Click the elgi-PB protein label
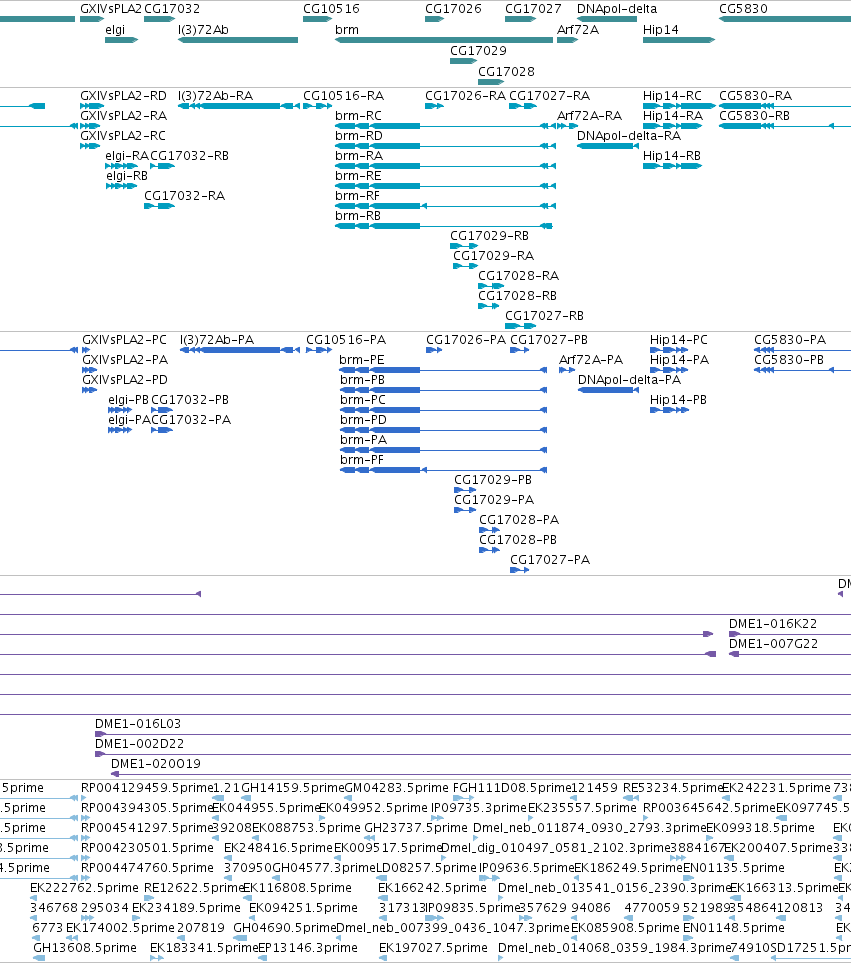 pyautogui.click(x=128, y=400)
